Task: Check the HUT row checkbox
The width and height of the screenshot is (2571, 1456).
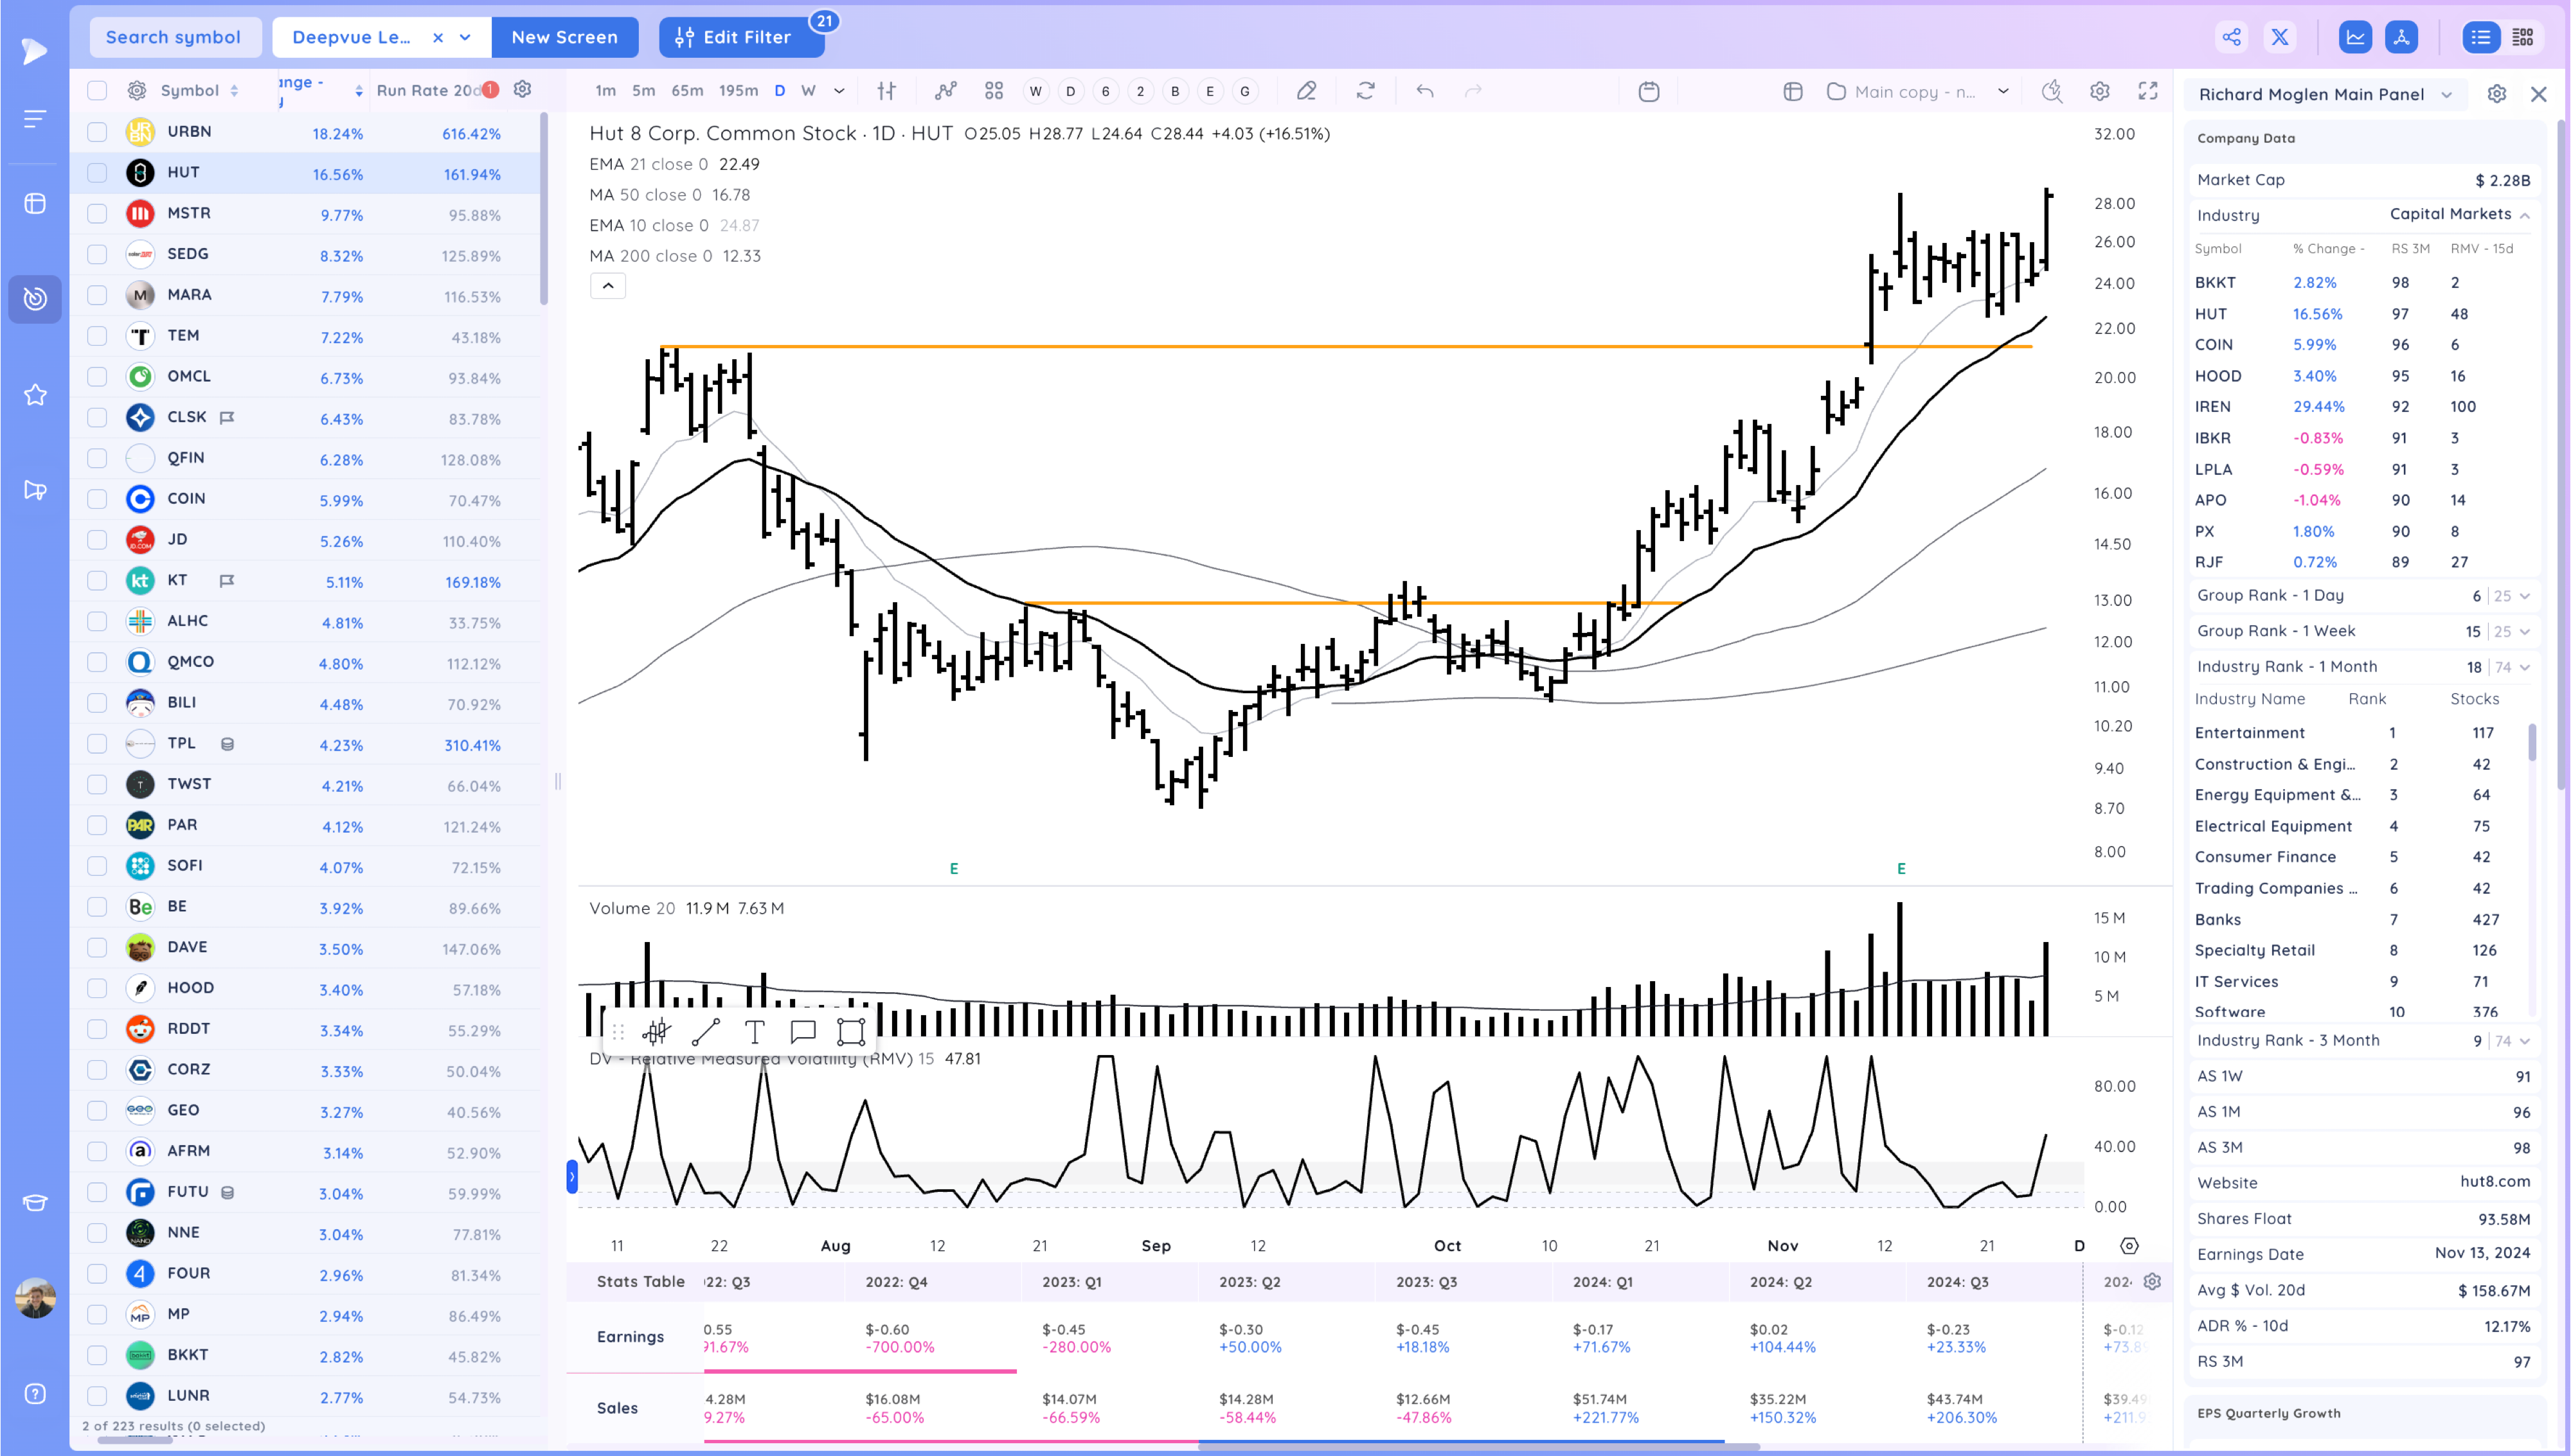Action: [97, 173]
